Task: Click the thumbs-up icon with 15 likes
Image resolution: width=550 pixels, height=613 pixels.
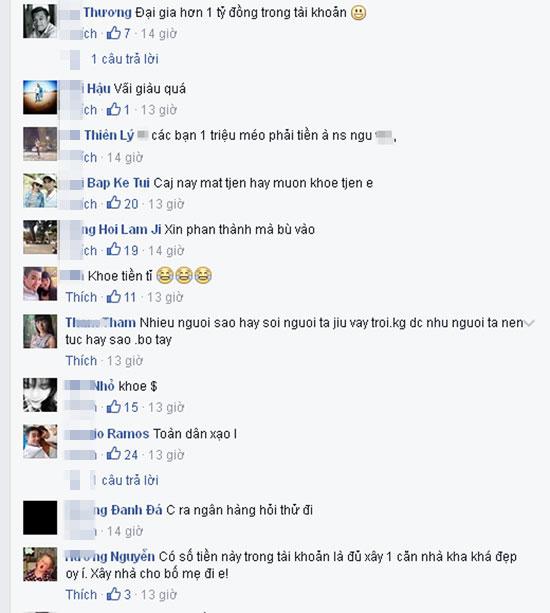Action: 114,407
